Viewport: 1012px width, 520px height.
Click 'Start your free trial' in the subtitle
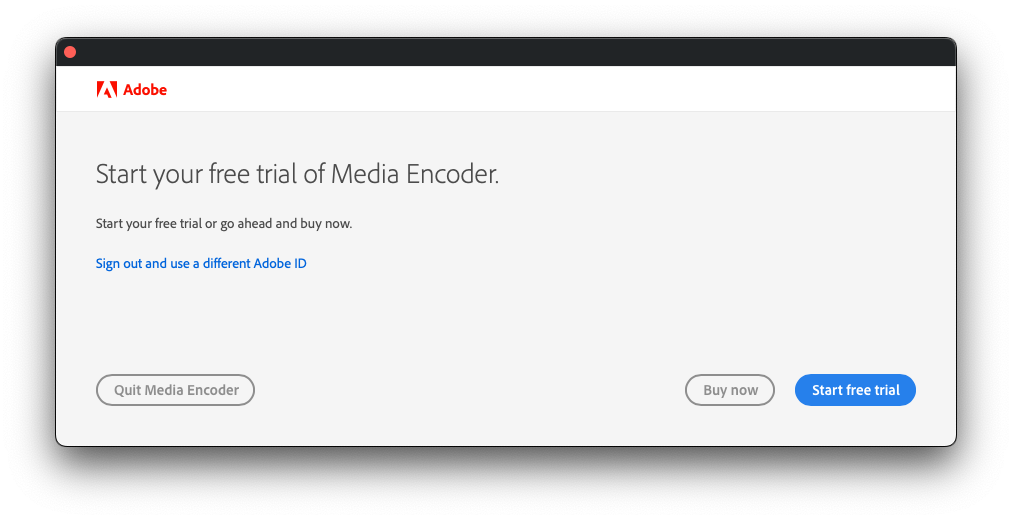pyautogui.click(x=149, y=224)
